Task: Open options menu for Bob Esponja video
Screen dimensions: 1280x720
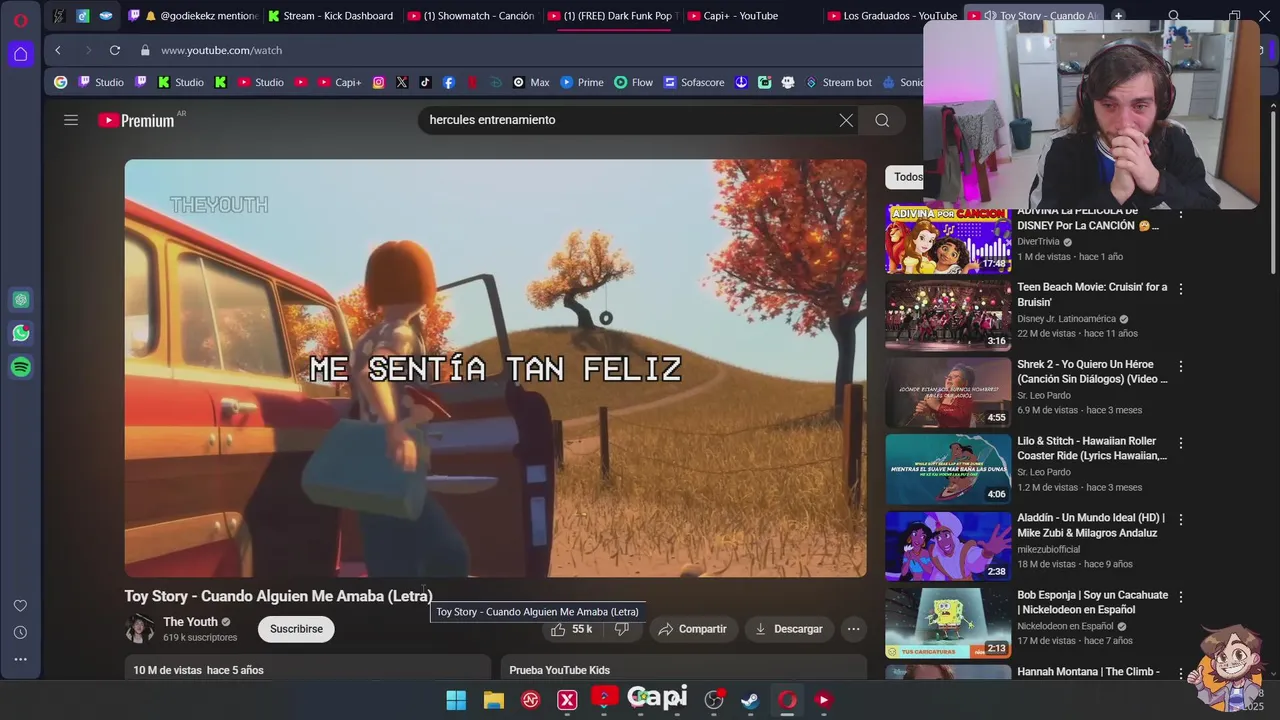Action: pos(1180,597)
